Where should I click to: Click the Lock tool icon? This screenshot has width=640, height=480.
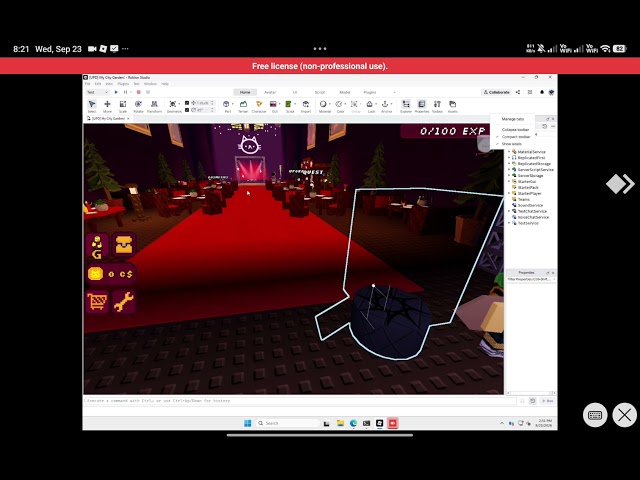pos(371,106)
